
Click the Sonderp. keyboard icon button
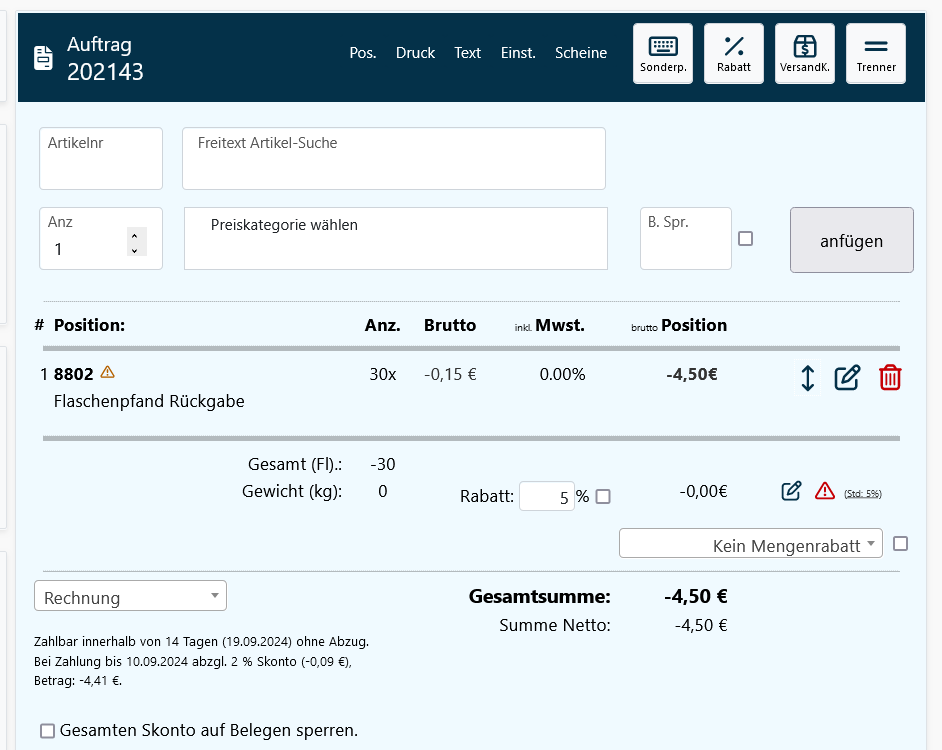[x=663, y=54]
